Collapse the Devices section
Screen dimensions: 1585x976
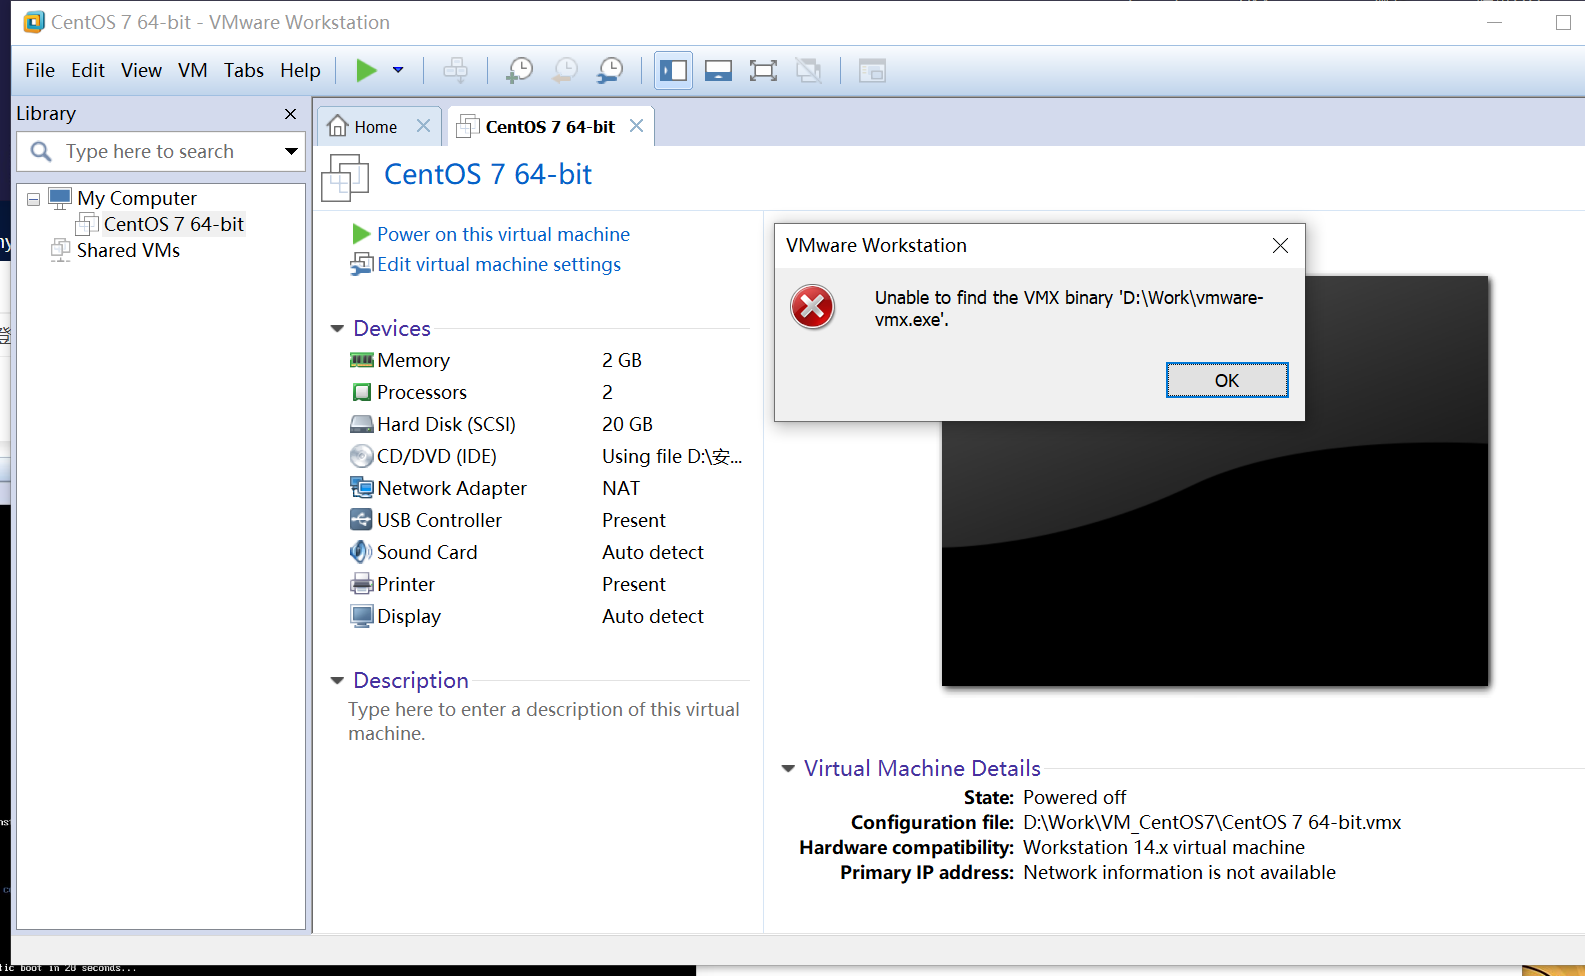337,329
